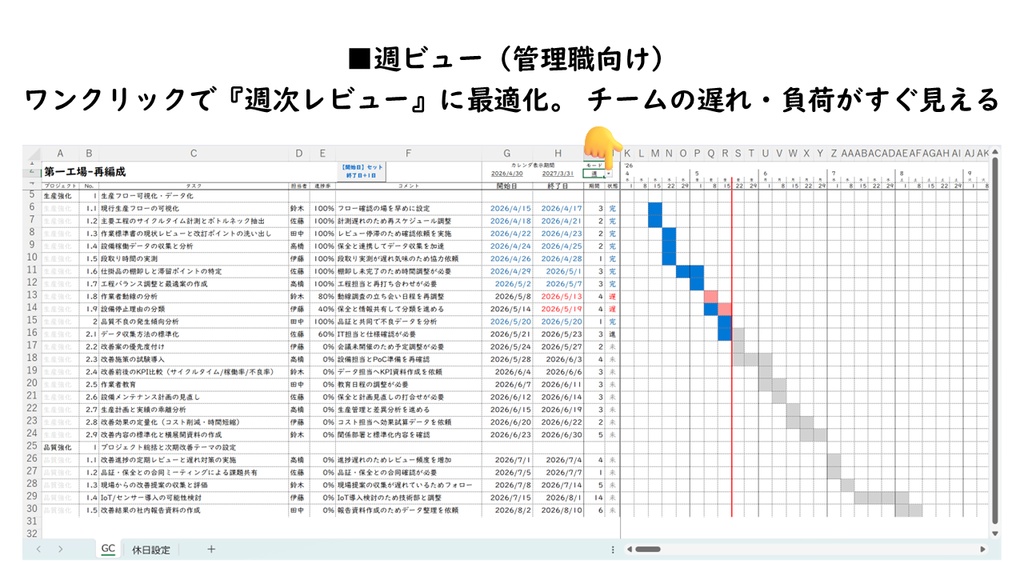Click the gray Gantt bar in row 30
Image resolution: width=1024 pixels, height=576 pixels.
[x=909, y=510]
